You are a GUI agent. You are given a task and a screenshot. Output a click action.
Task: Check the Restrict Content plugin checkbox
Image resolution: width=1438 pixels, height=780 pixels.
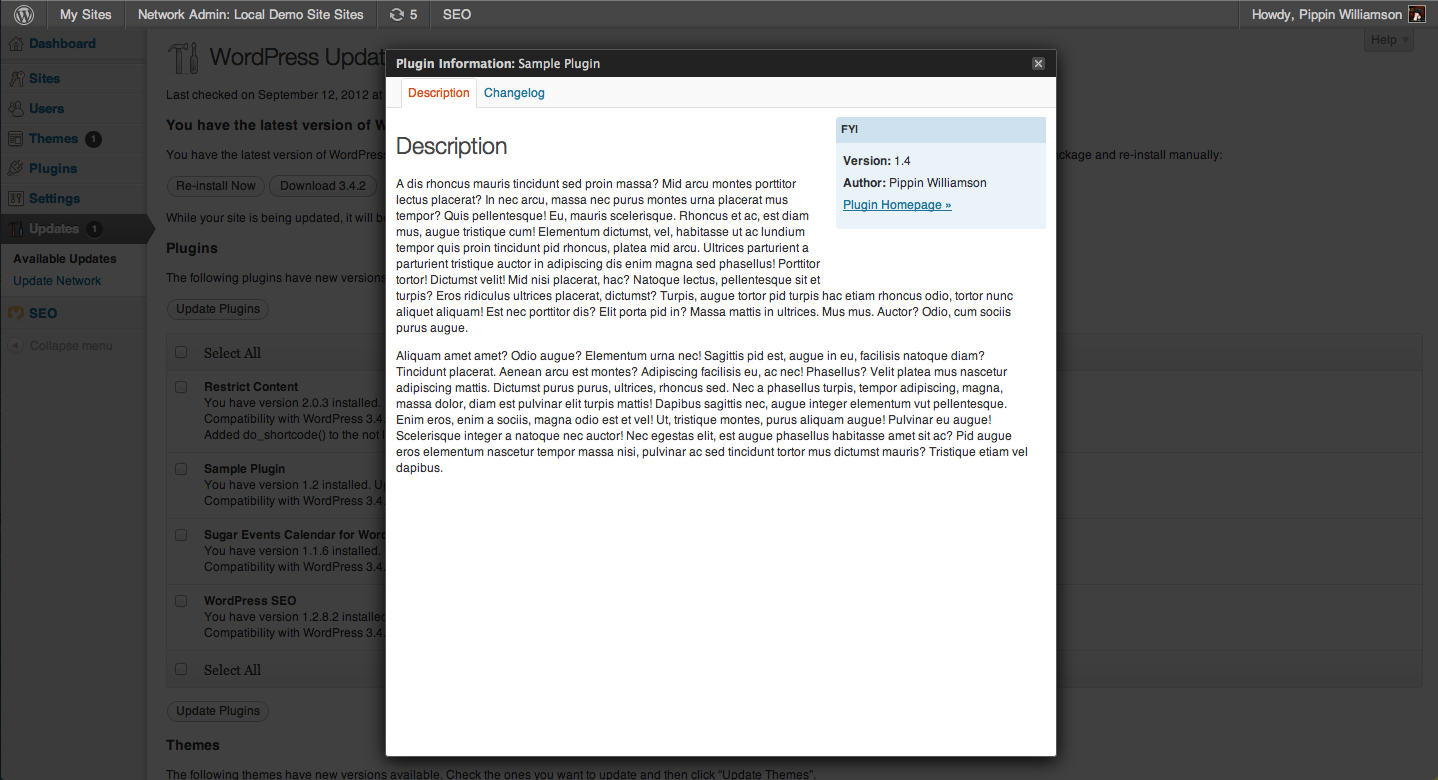(181, 386)
